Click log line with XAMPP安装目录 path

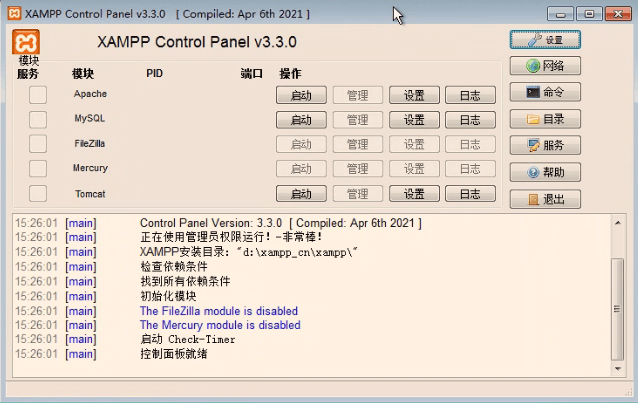248,252
